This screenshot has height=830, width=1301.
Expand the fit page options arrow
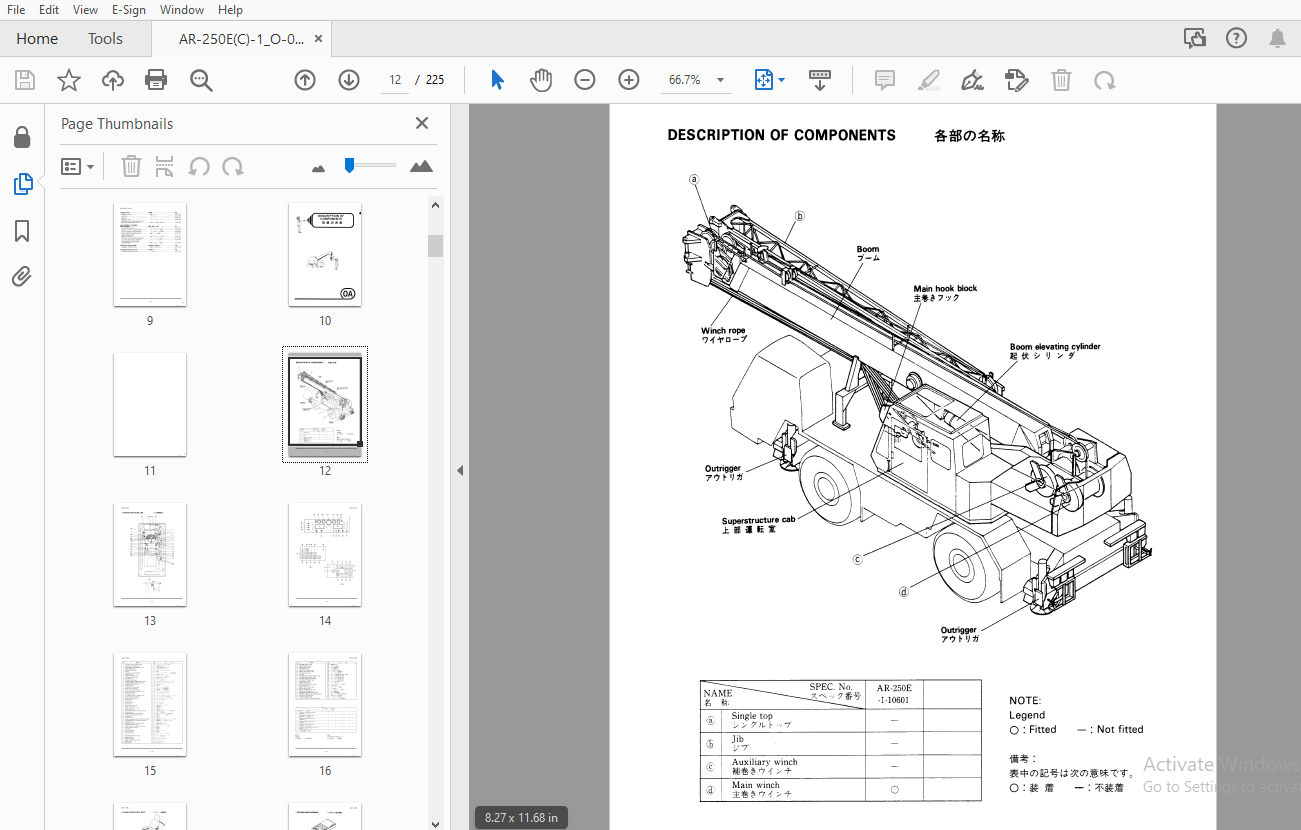[781, 80]
